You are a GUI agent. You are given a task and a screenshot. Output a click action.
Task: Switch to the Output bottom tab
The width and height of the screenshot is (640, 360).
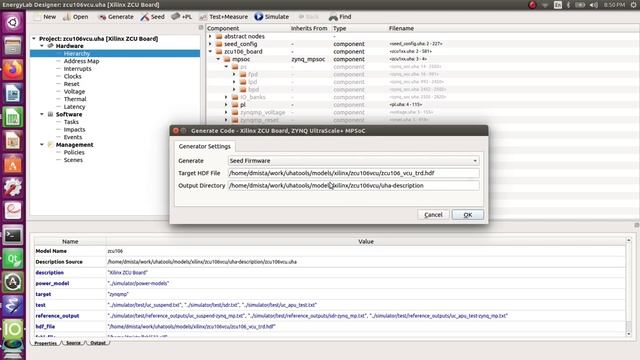98,343
